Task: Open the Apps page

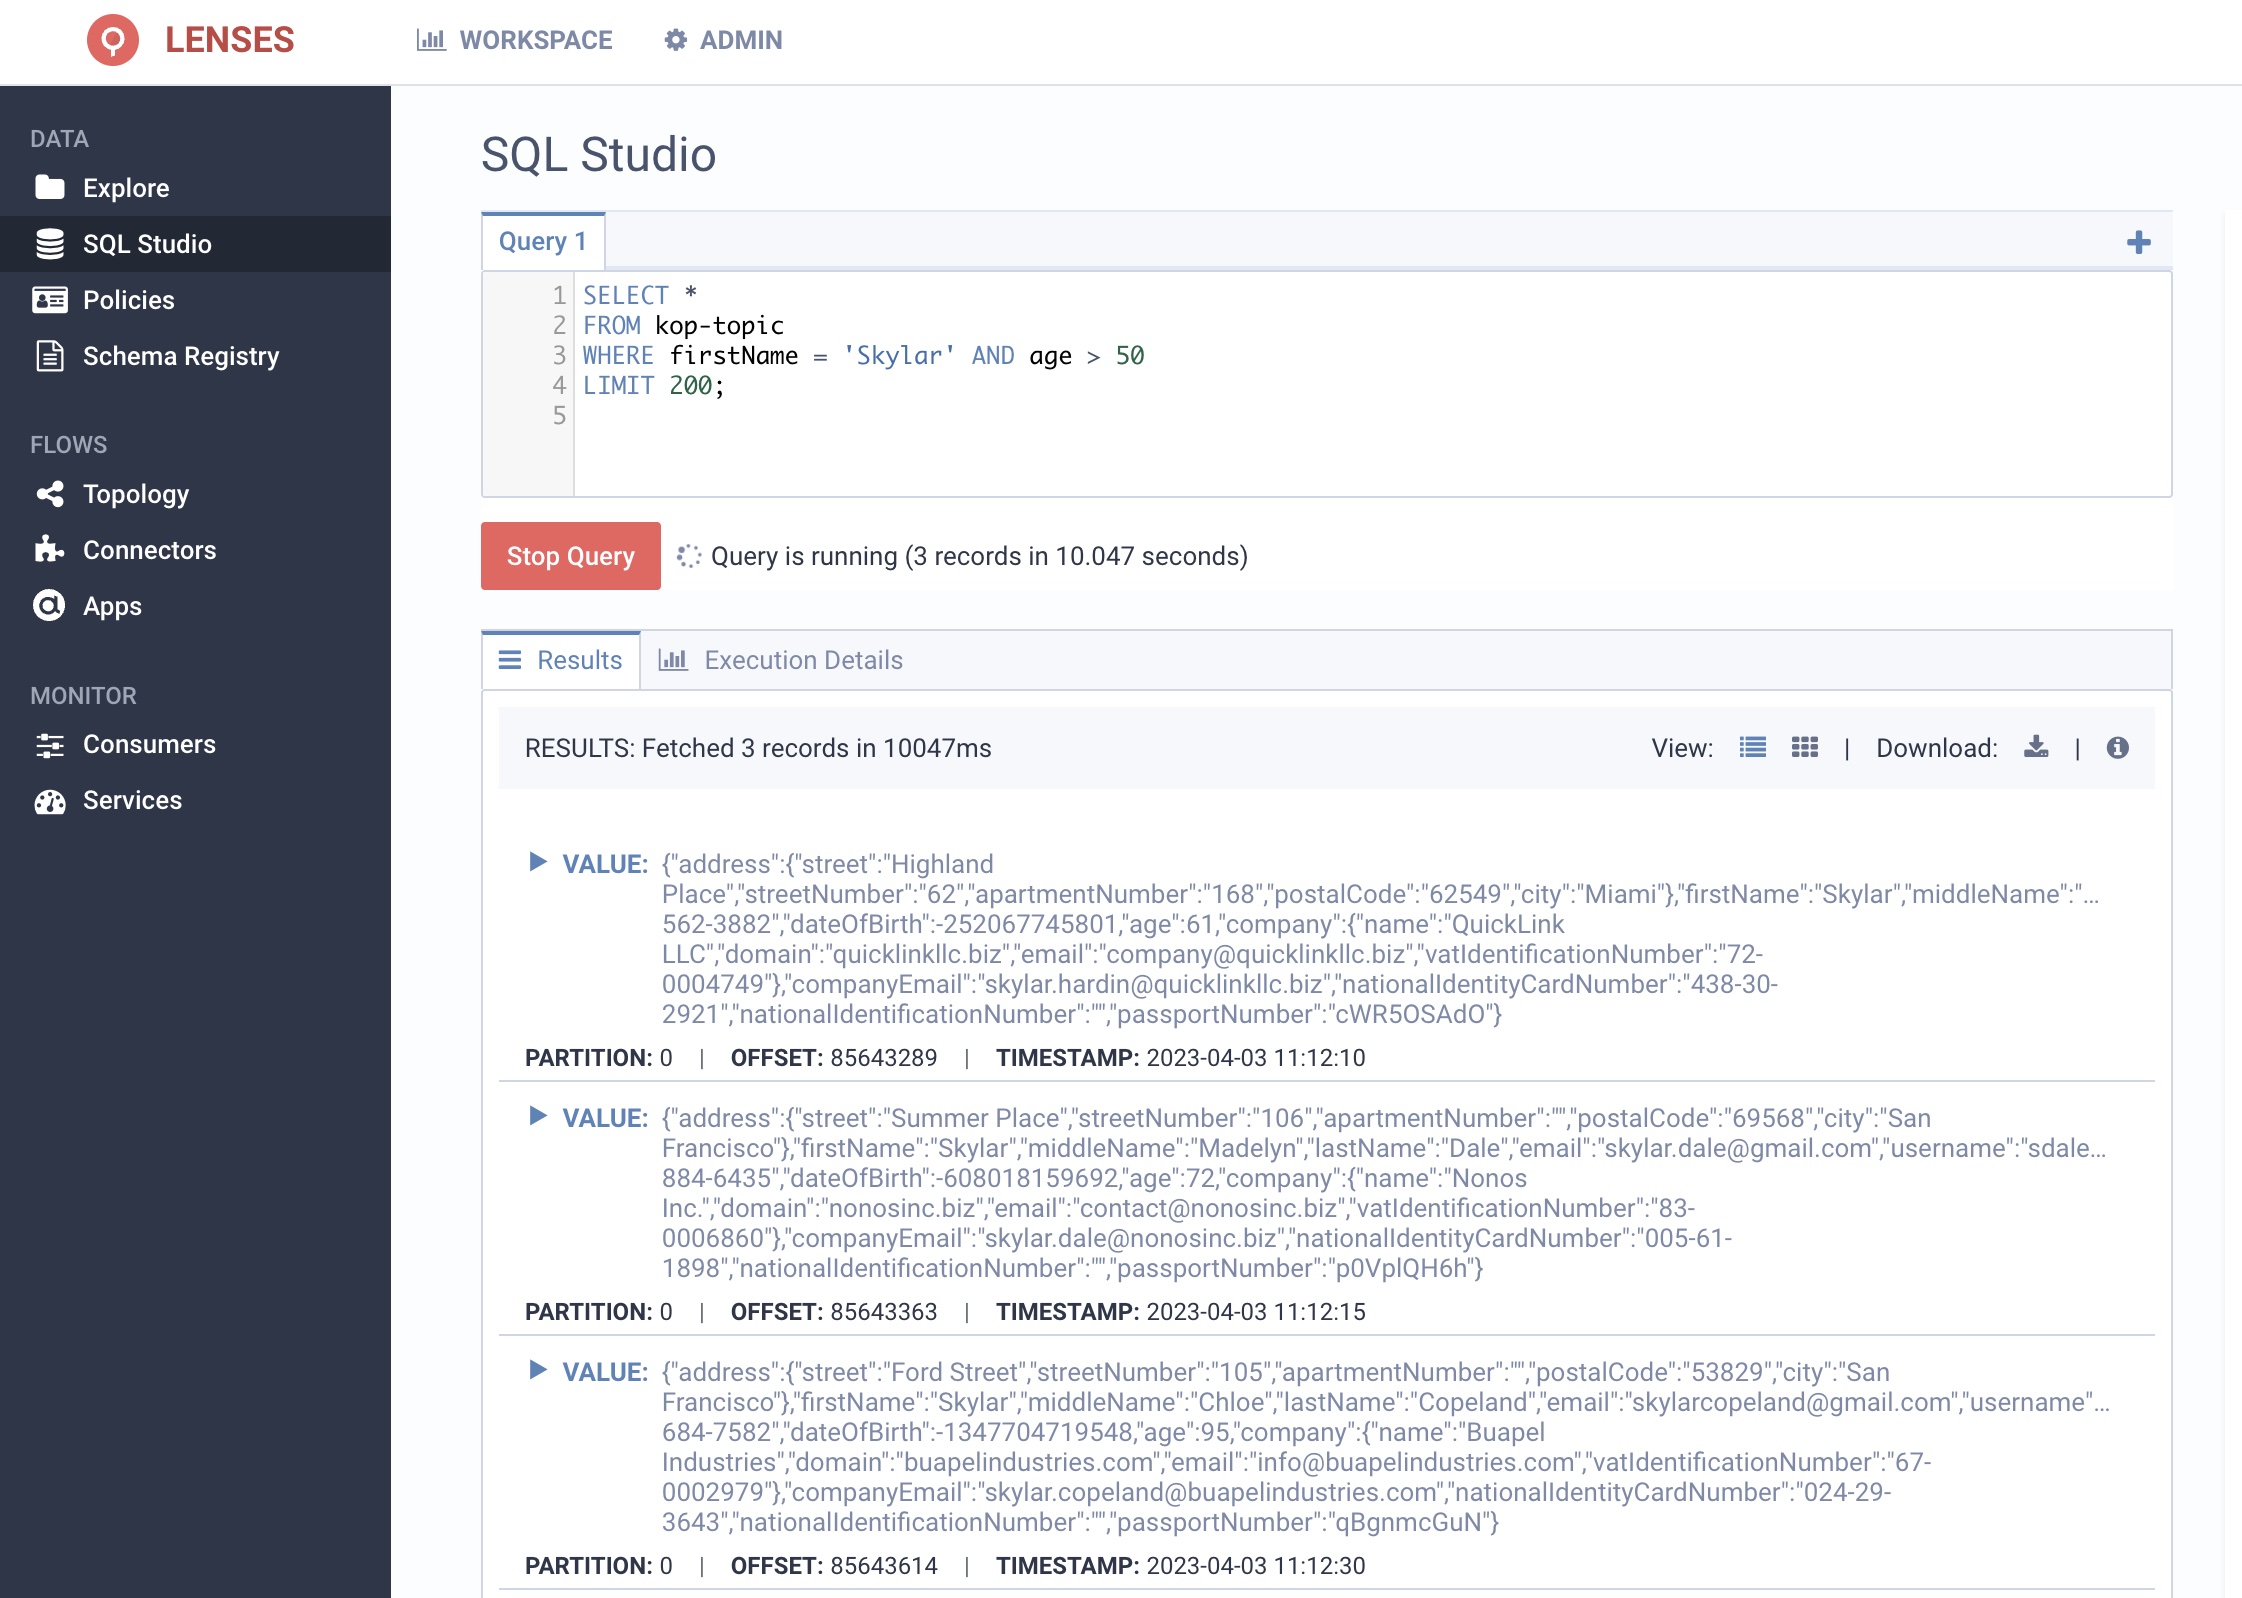Action: coord(110,606)
